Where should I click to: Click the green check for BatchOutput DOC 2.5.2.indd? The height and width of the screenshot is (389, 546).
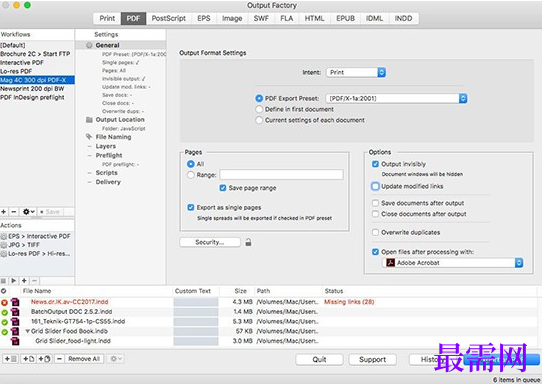pyautogui.click(x=4, y=312)
